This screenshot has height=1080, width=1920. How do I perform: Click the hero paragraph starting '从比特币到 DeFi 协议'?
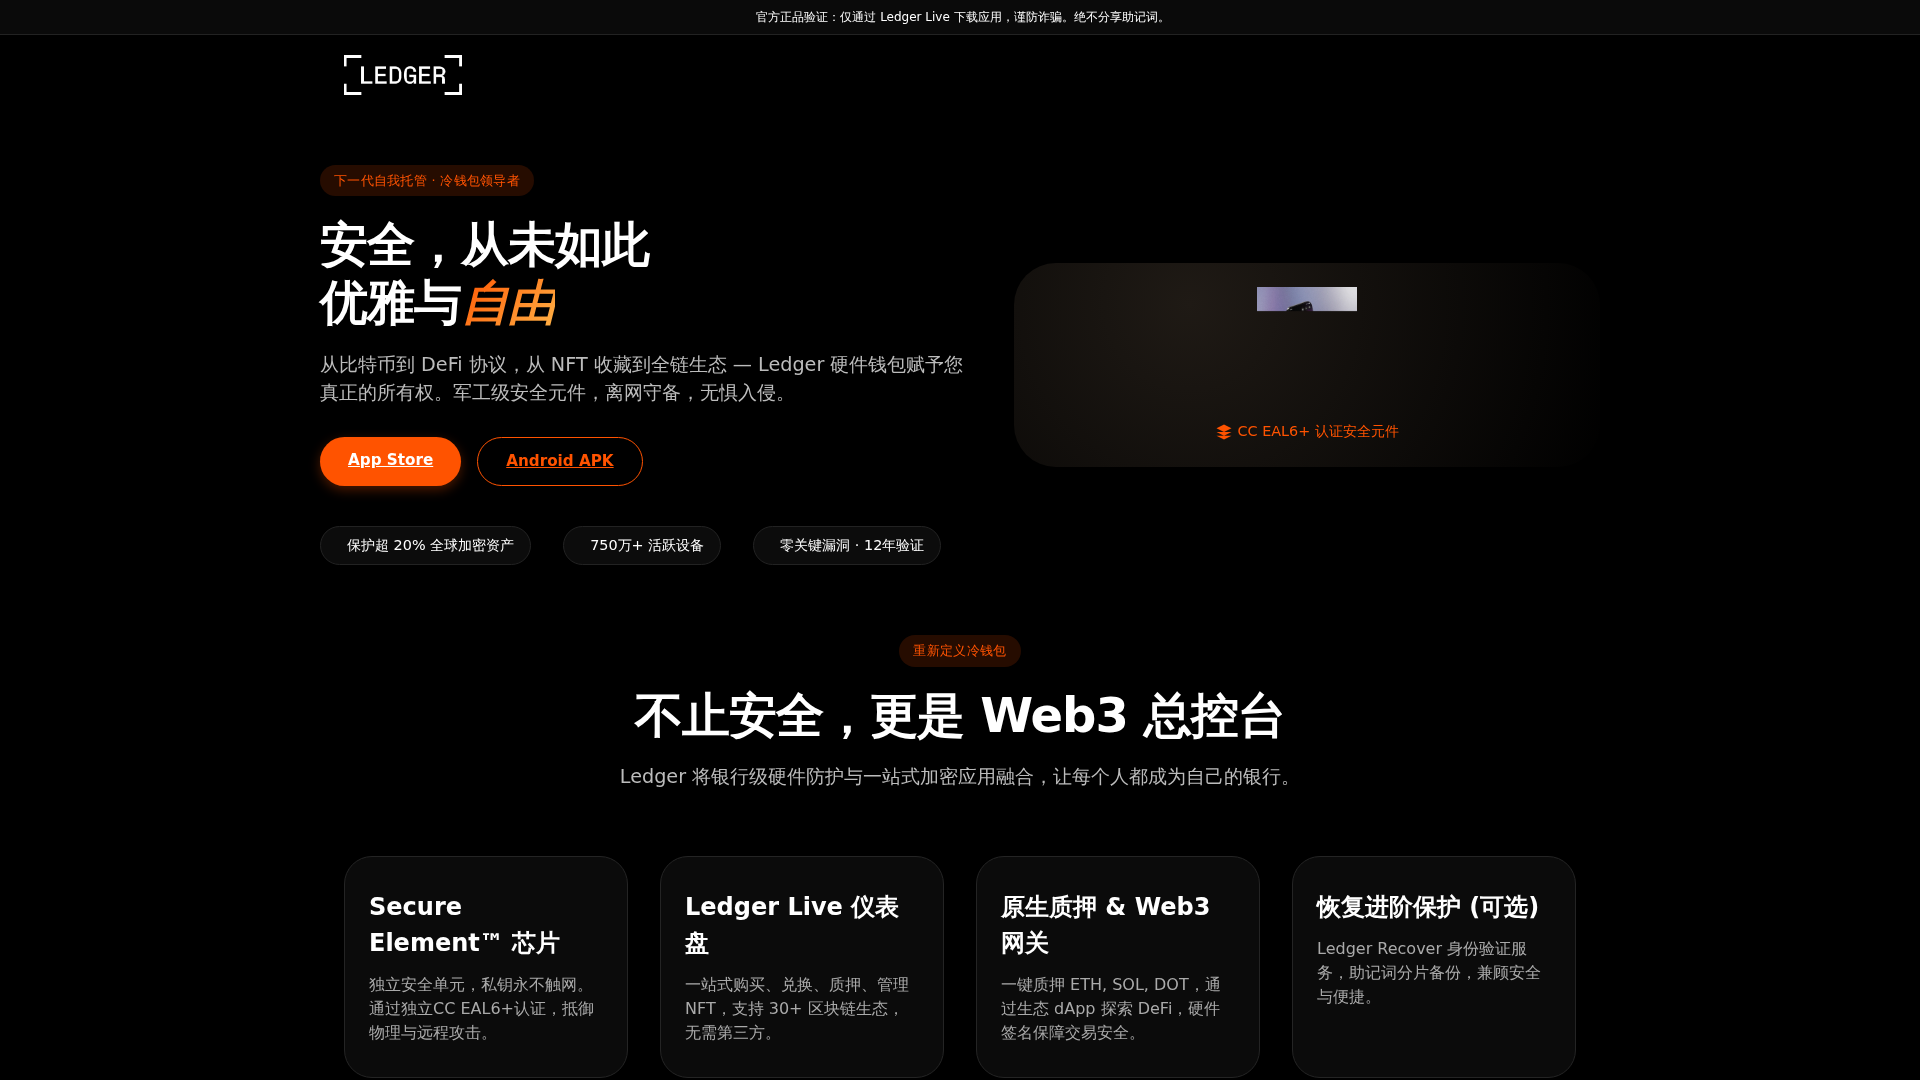pyautogui.click(x=642, y=379)
